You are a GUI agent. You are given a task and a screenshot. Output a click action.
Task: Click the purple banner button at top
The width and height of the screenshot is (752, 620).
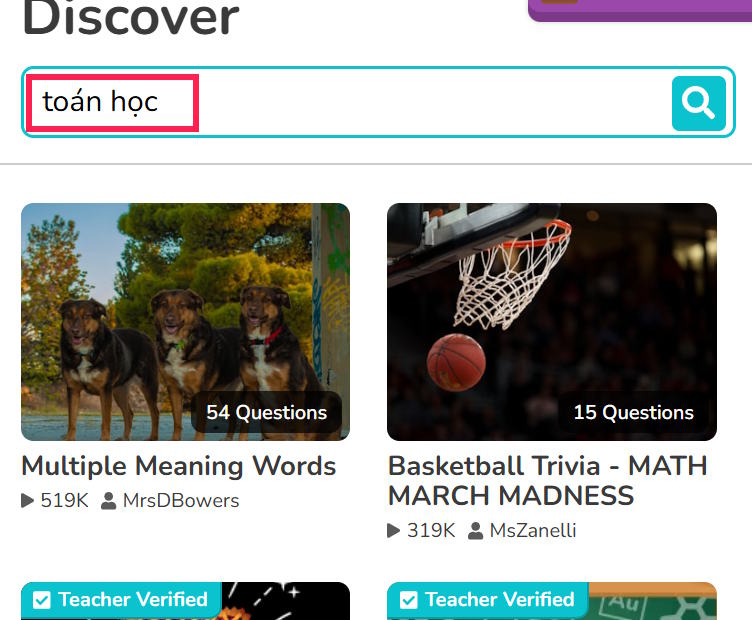pos(640,10)
